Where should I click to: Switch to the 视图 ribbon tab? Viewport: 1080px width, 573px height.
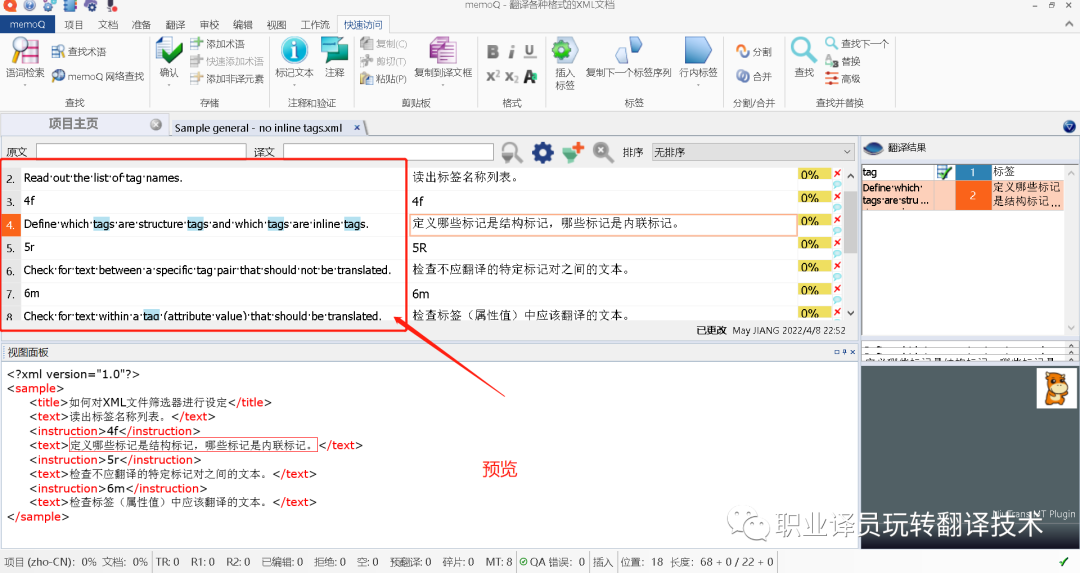point(276,25)
